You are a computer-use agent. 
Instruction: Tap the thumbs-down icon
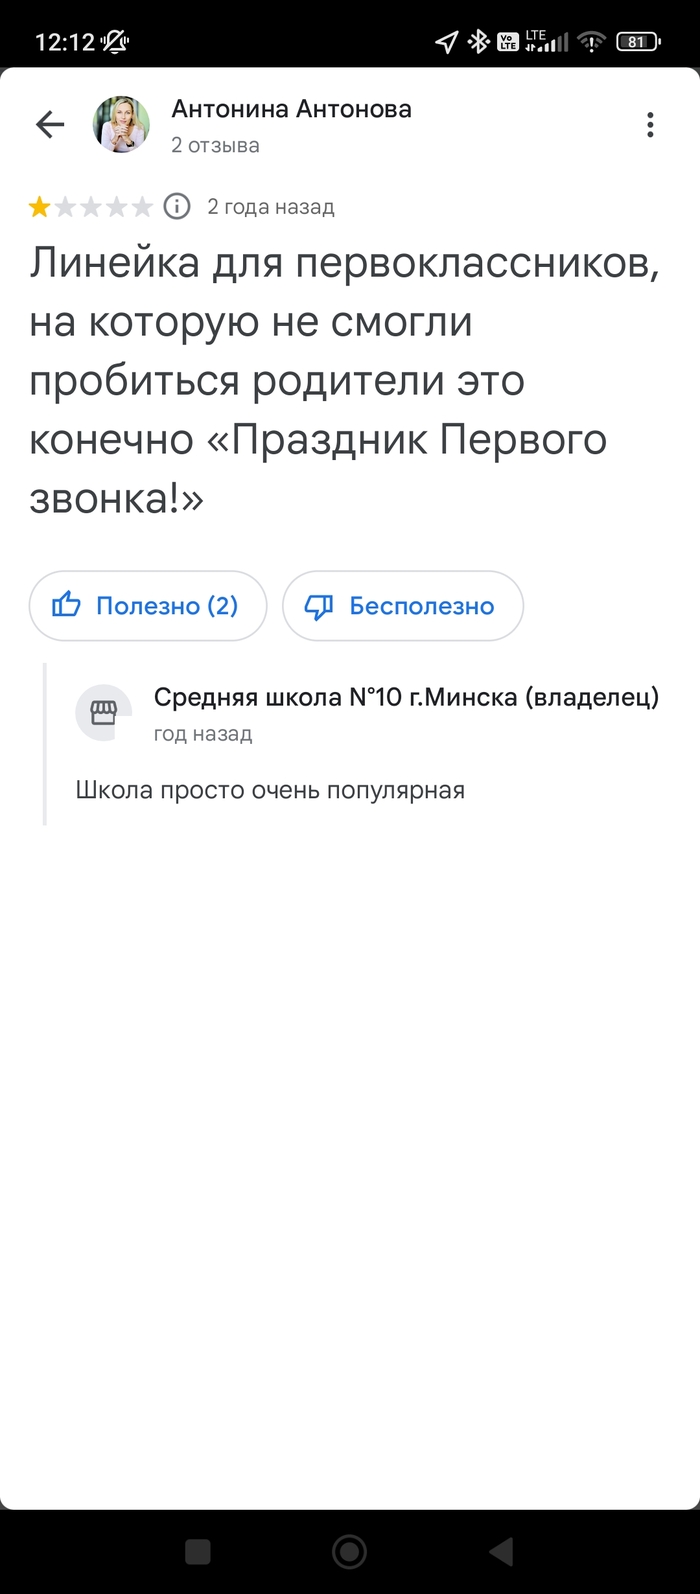pos(318,606)
